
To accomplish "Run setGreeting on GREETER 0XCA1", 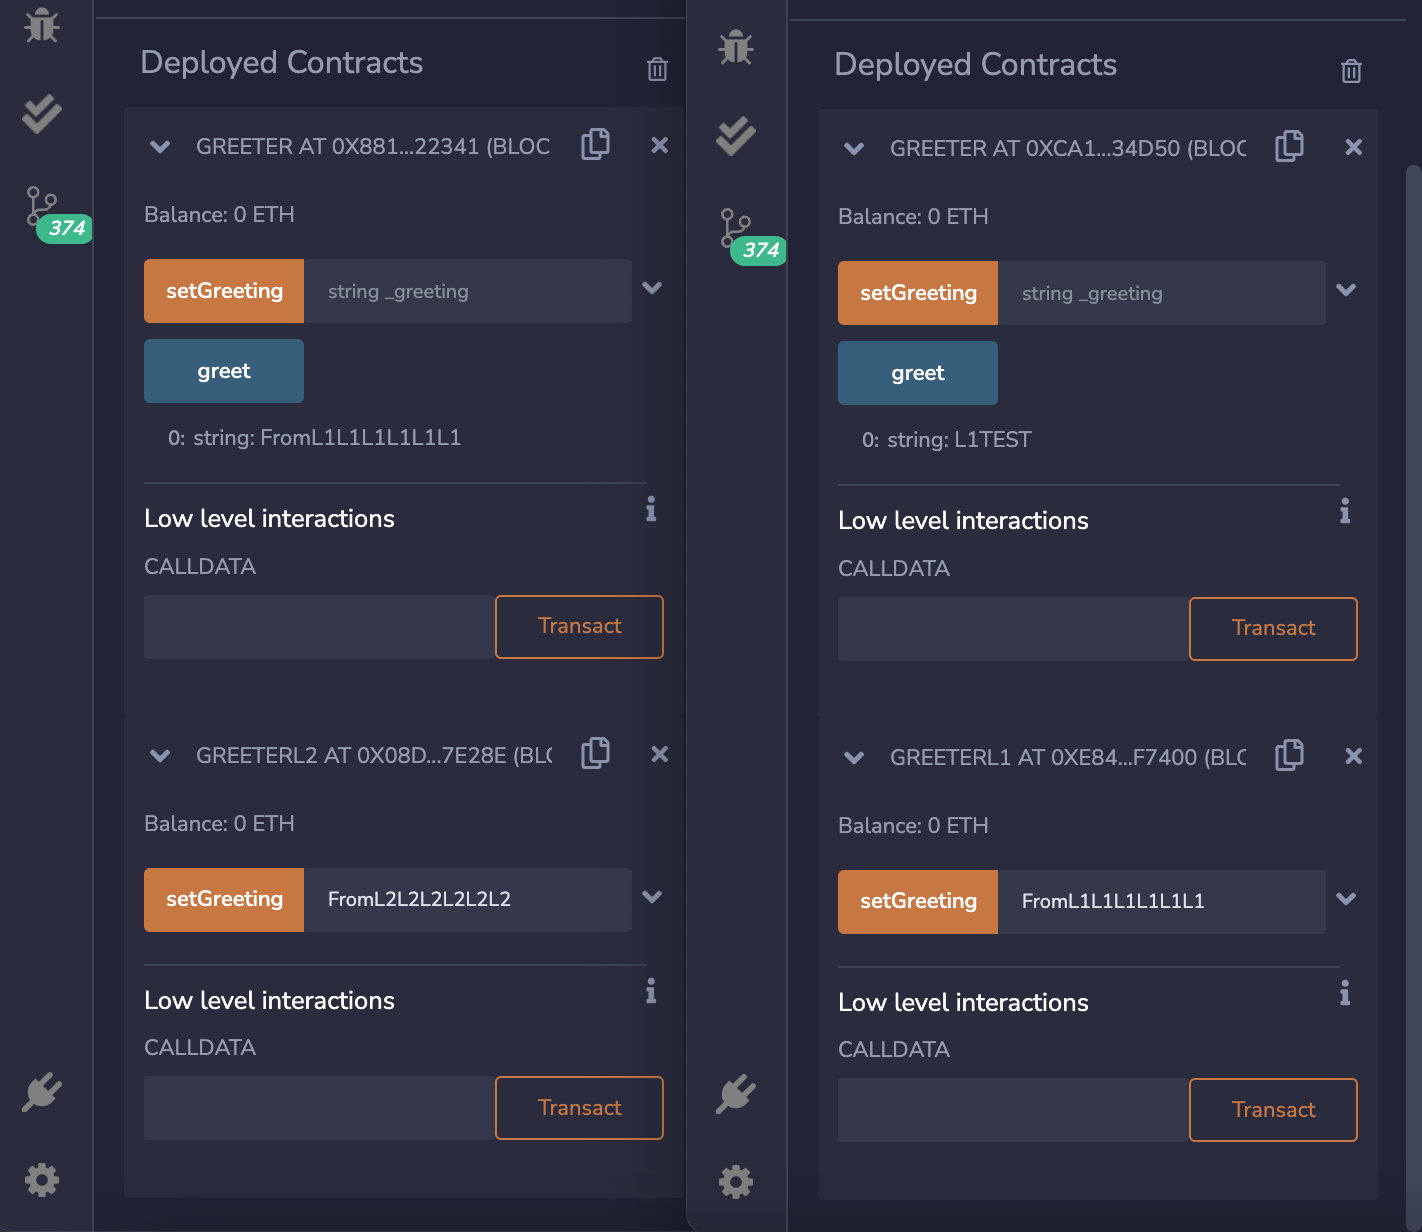I will point(918,293).
